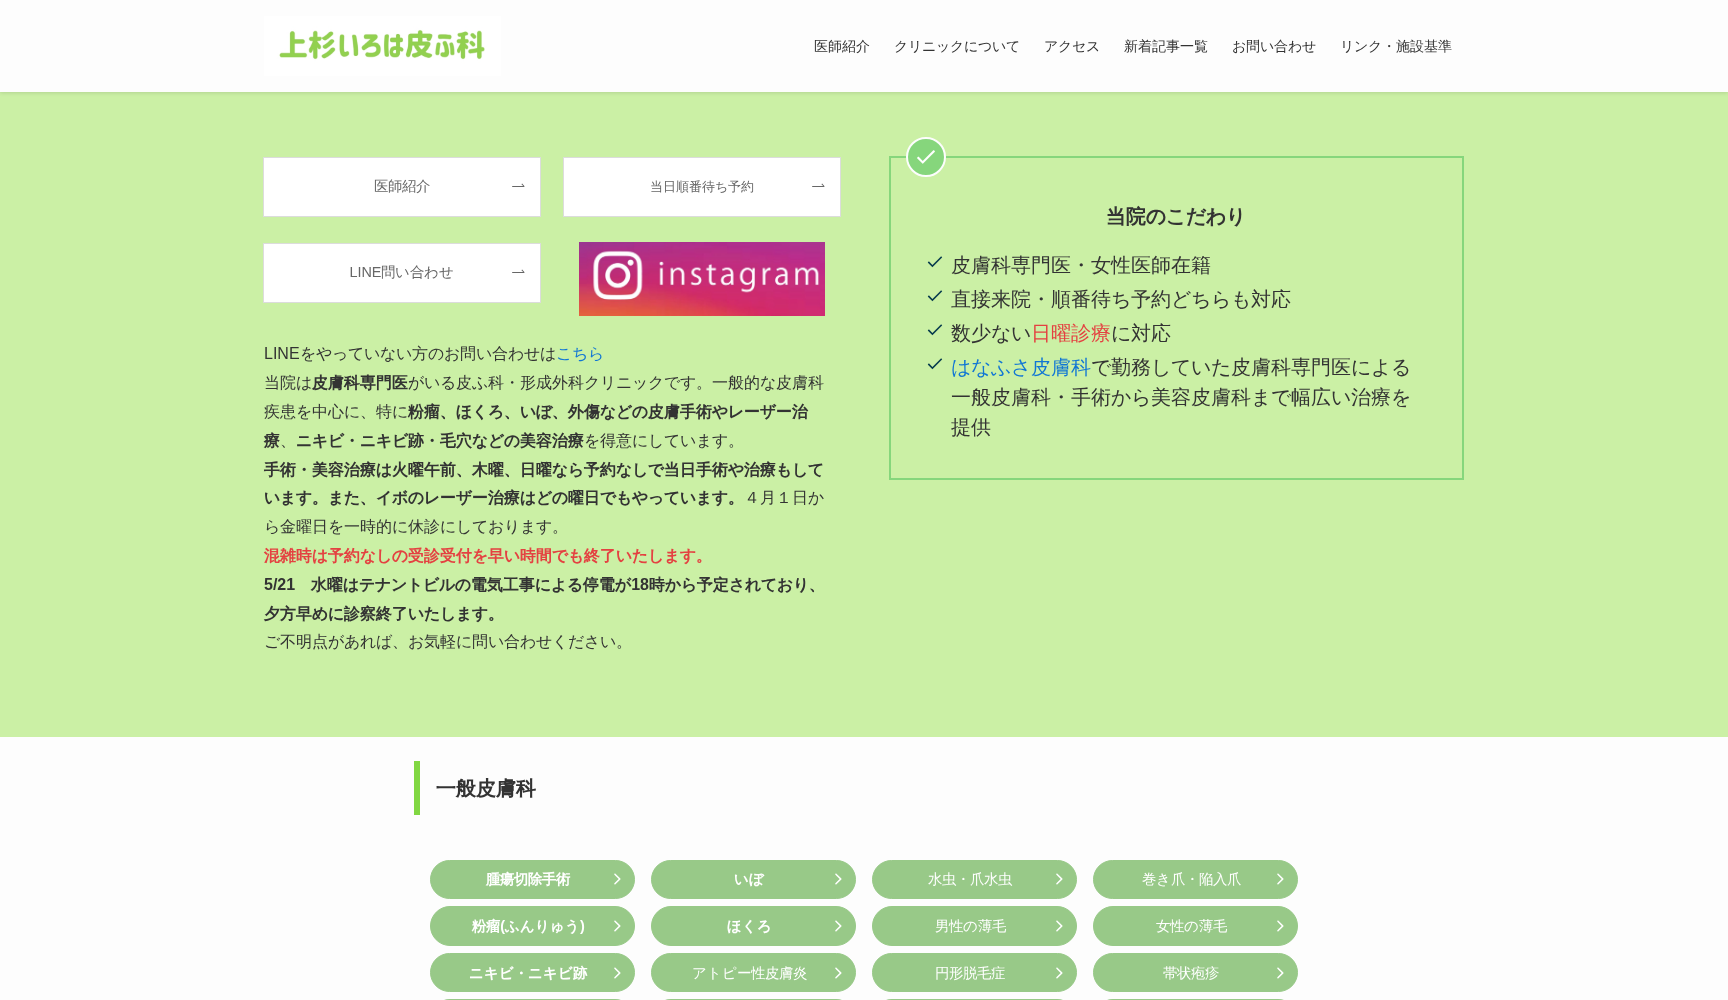
Task: Click the 腫瘍切除手術 button
Action: pyautogui.click(x=531, y=879)
